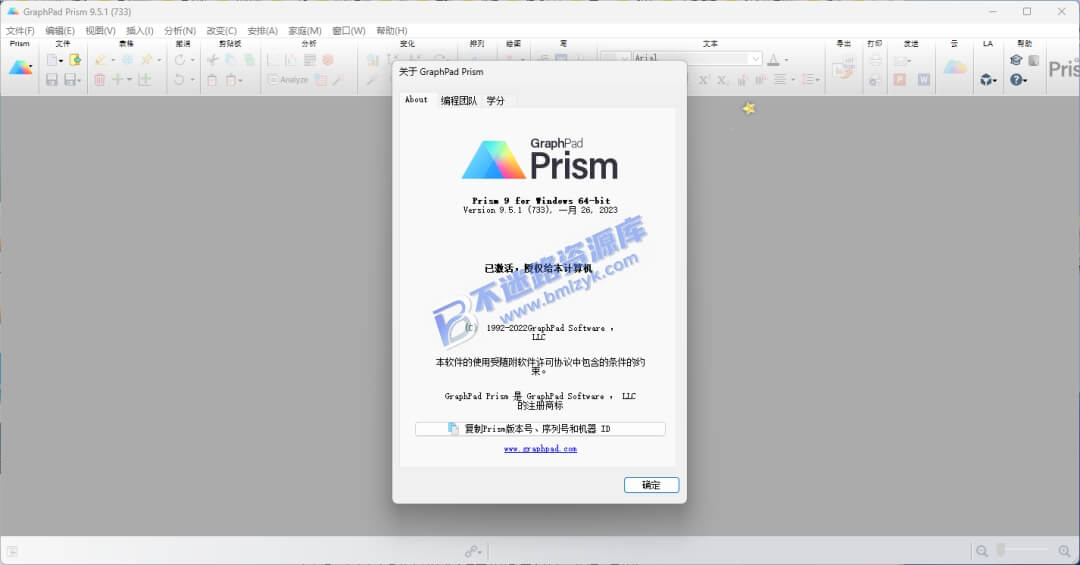Click the highlighter icon in sheet group

(x=101, y=60)
